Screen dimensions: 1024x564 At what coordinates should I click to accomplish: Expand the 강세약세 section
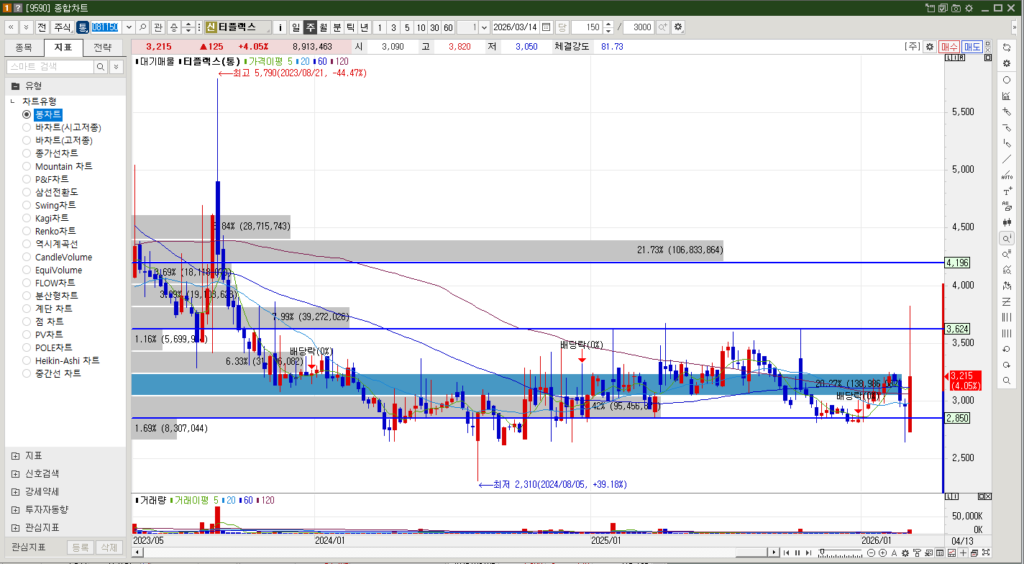15,492
